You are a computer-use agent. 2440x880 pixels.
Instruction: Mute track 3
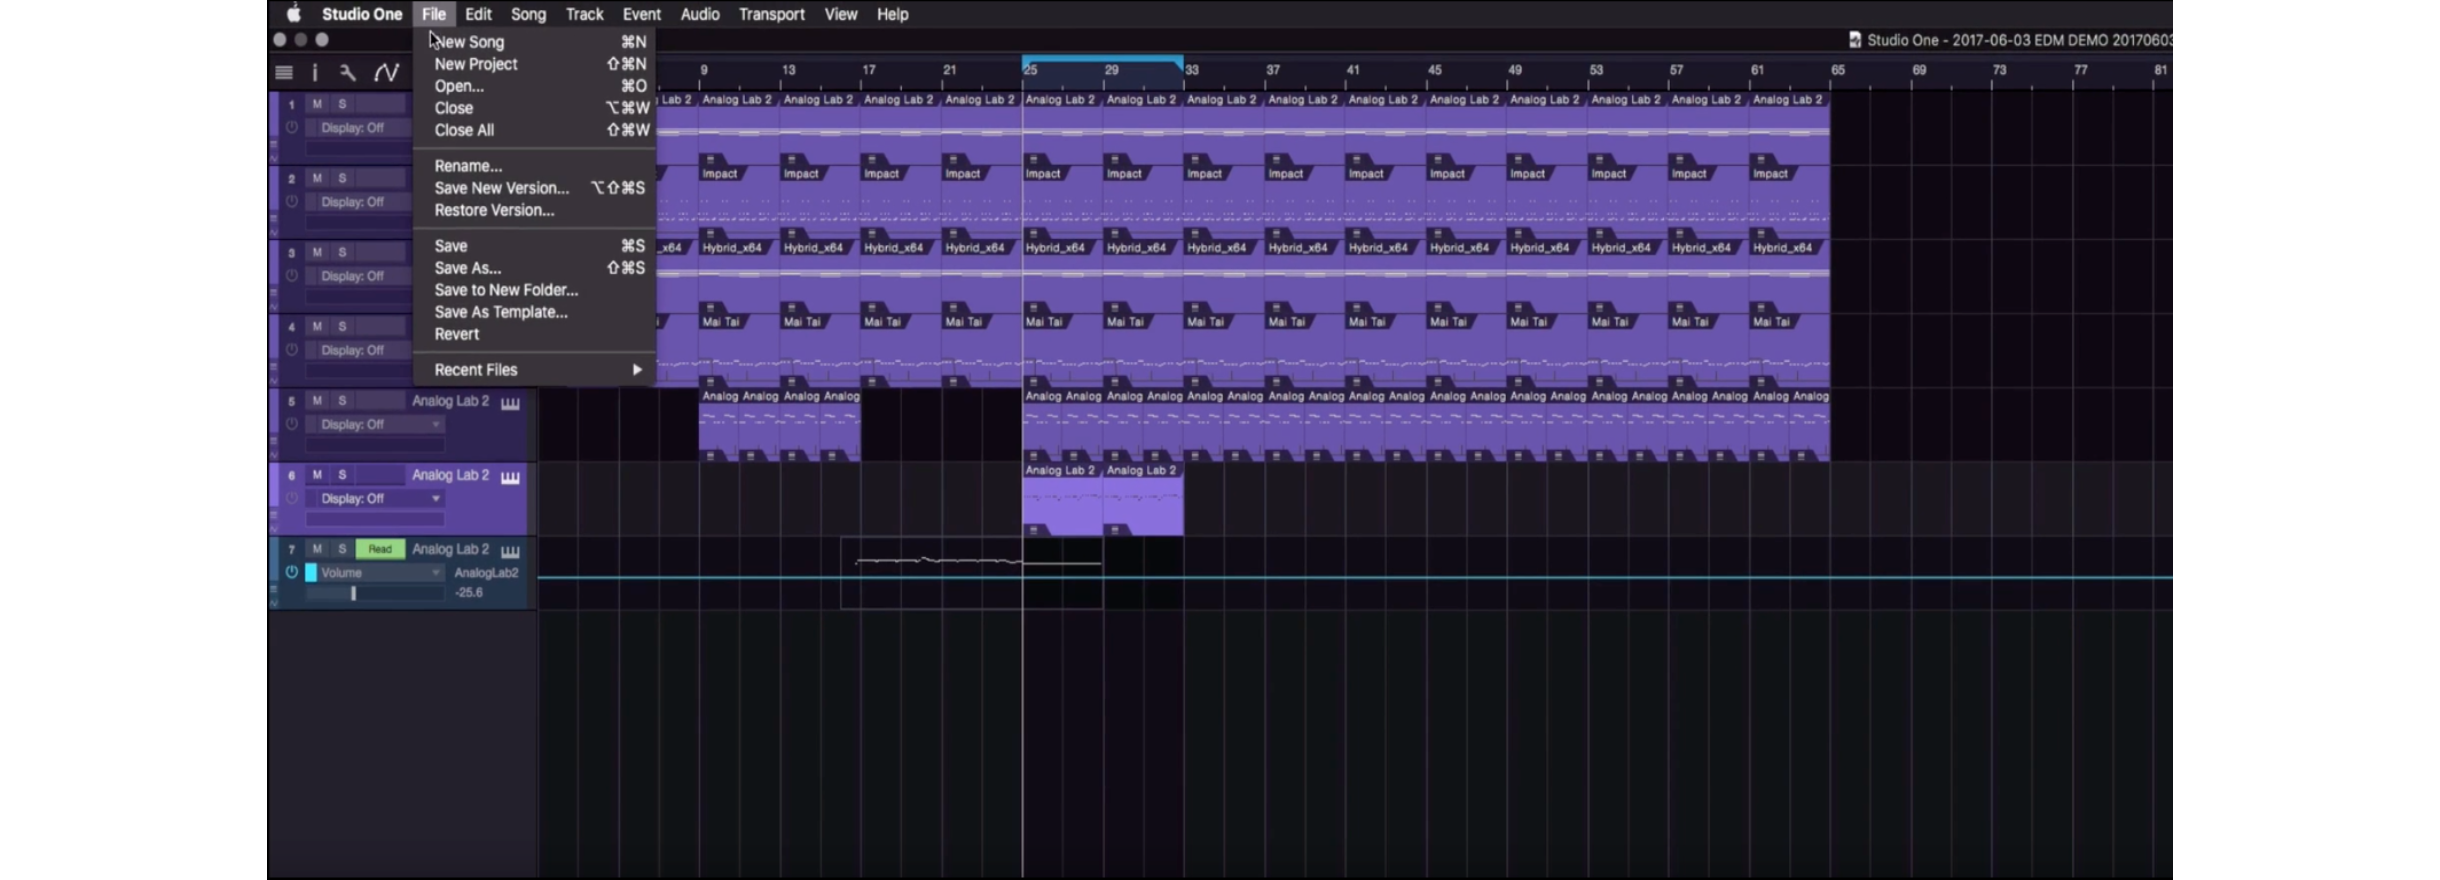pos(317,252)
